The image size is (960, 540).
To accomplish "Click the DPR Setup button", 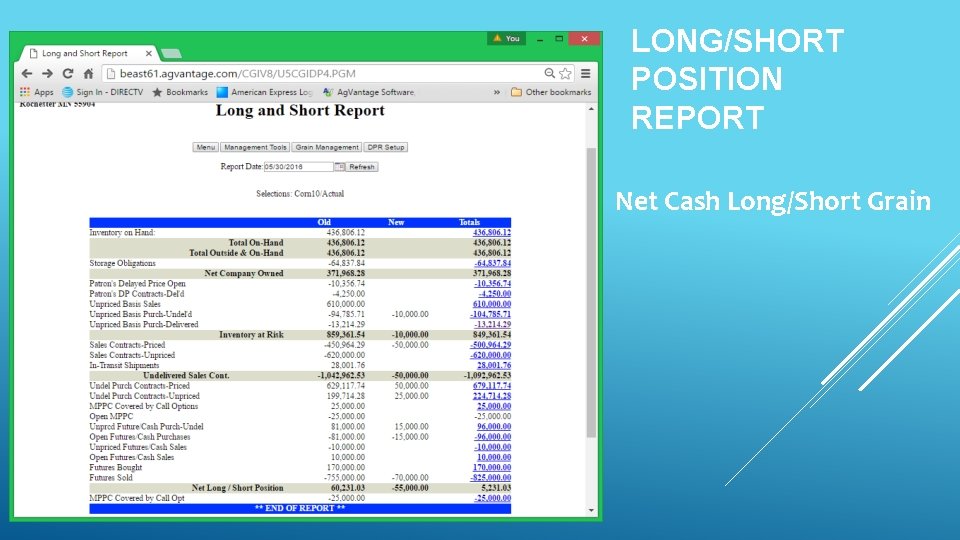I will [x=386, y=147].
